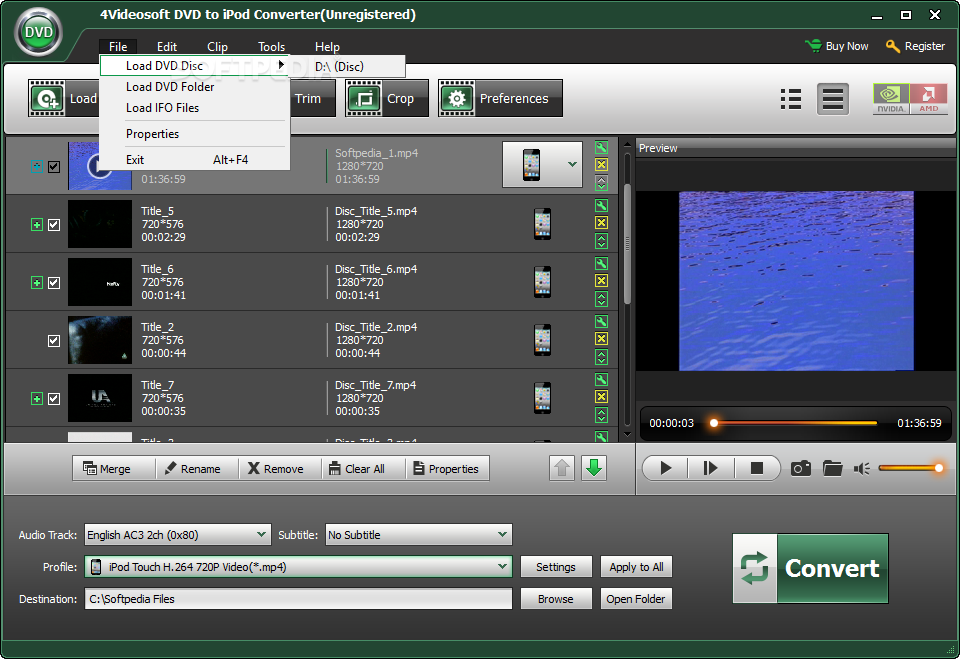The image size is (960, 659).
Task: Click the Buy Now cart icon
Action: coord(814,46)
